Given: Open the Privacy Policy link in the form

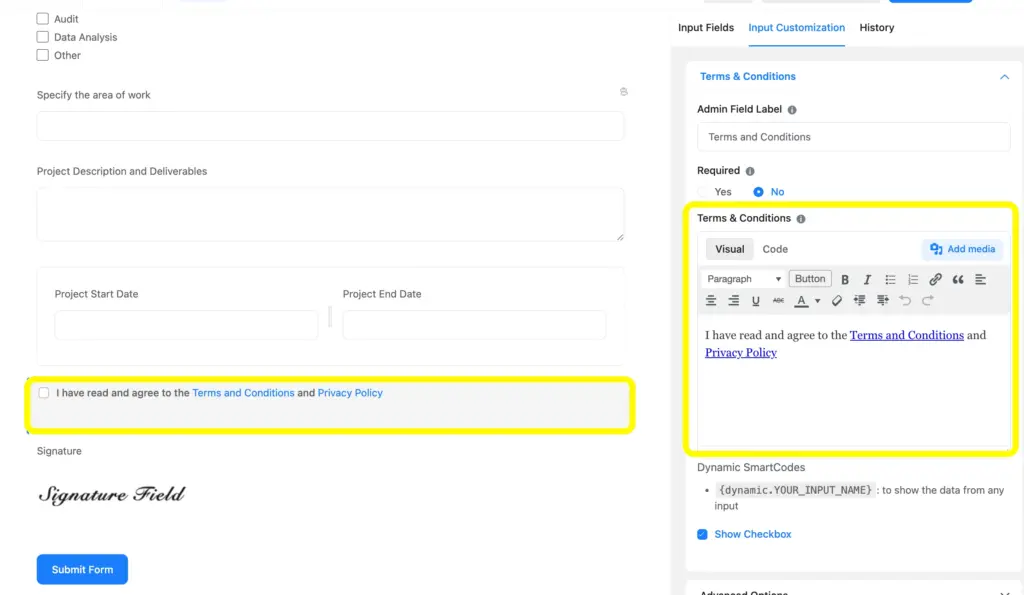Looking at the screenshot, I should 350,393.
